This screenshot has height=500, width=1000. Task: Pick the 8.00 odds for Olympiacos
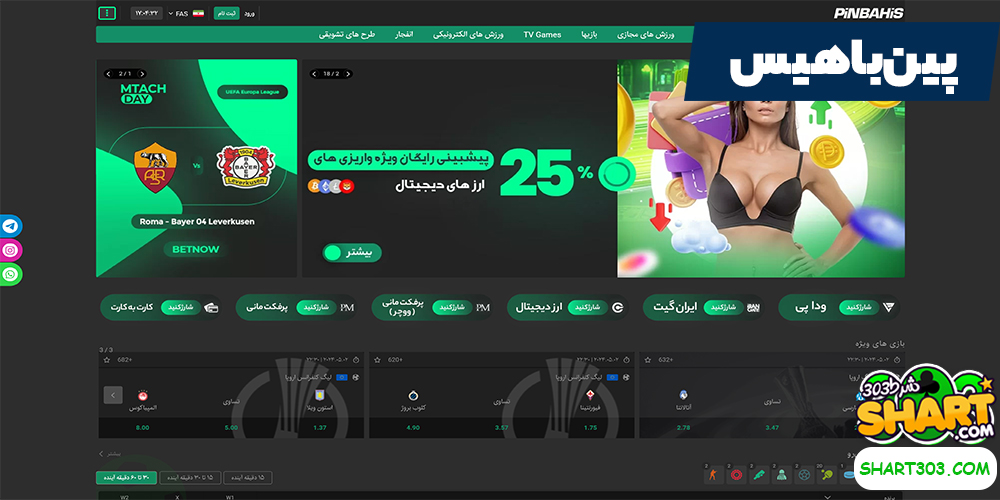(143, 427)
